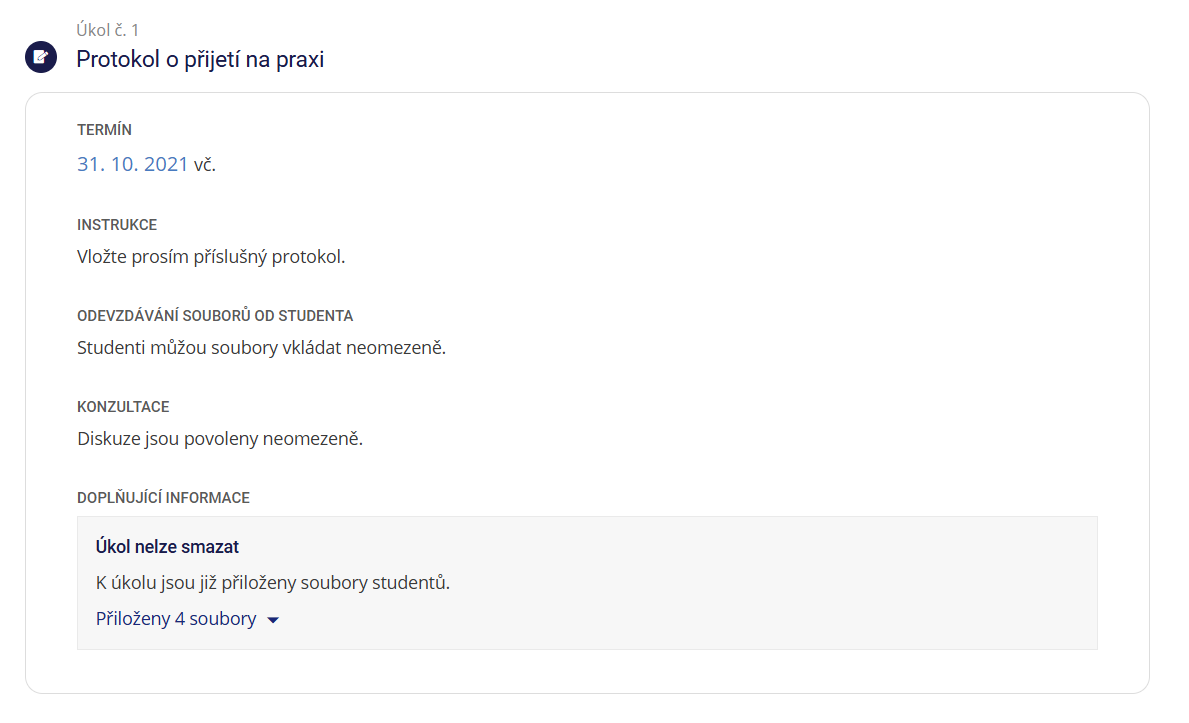
Task: Click the DOPLŇUJÍCÍ INFORMACE heading
Action: [x=163, y=497]
